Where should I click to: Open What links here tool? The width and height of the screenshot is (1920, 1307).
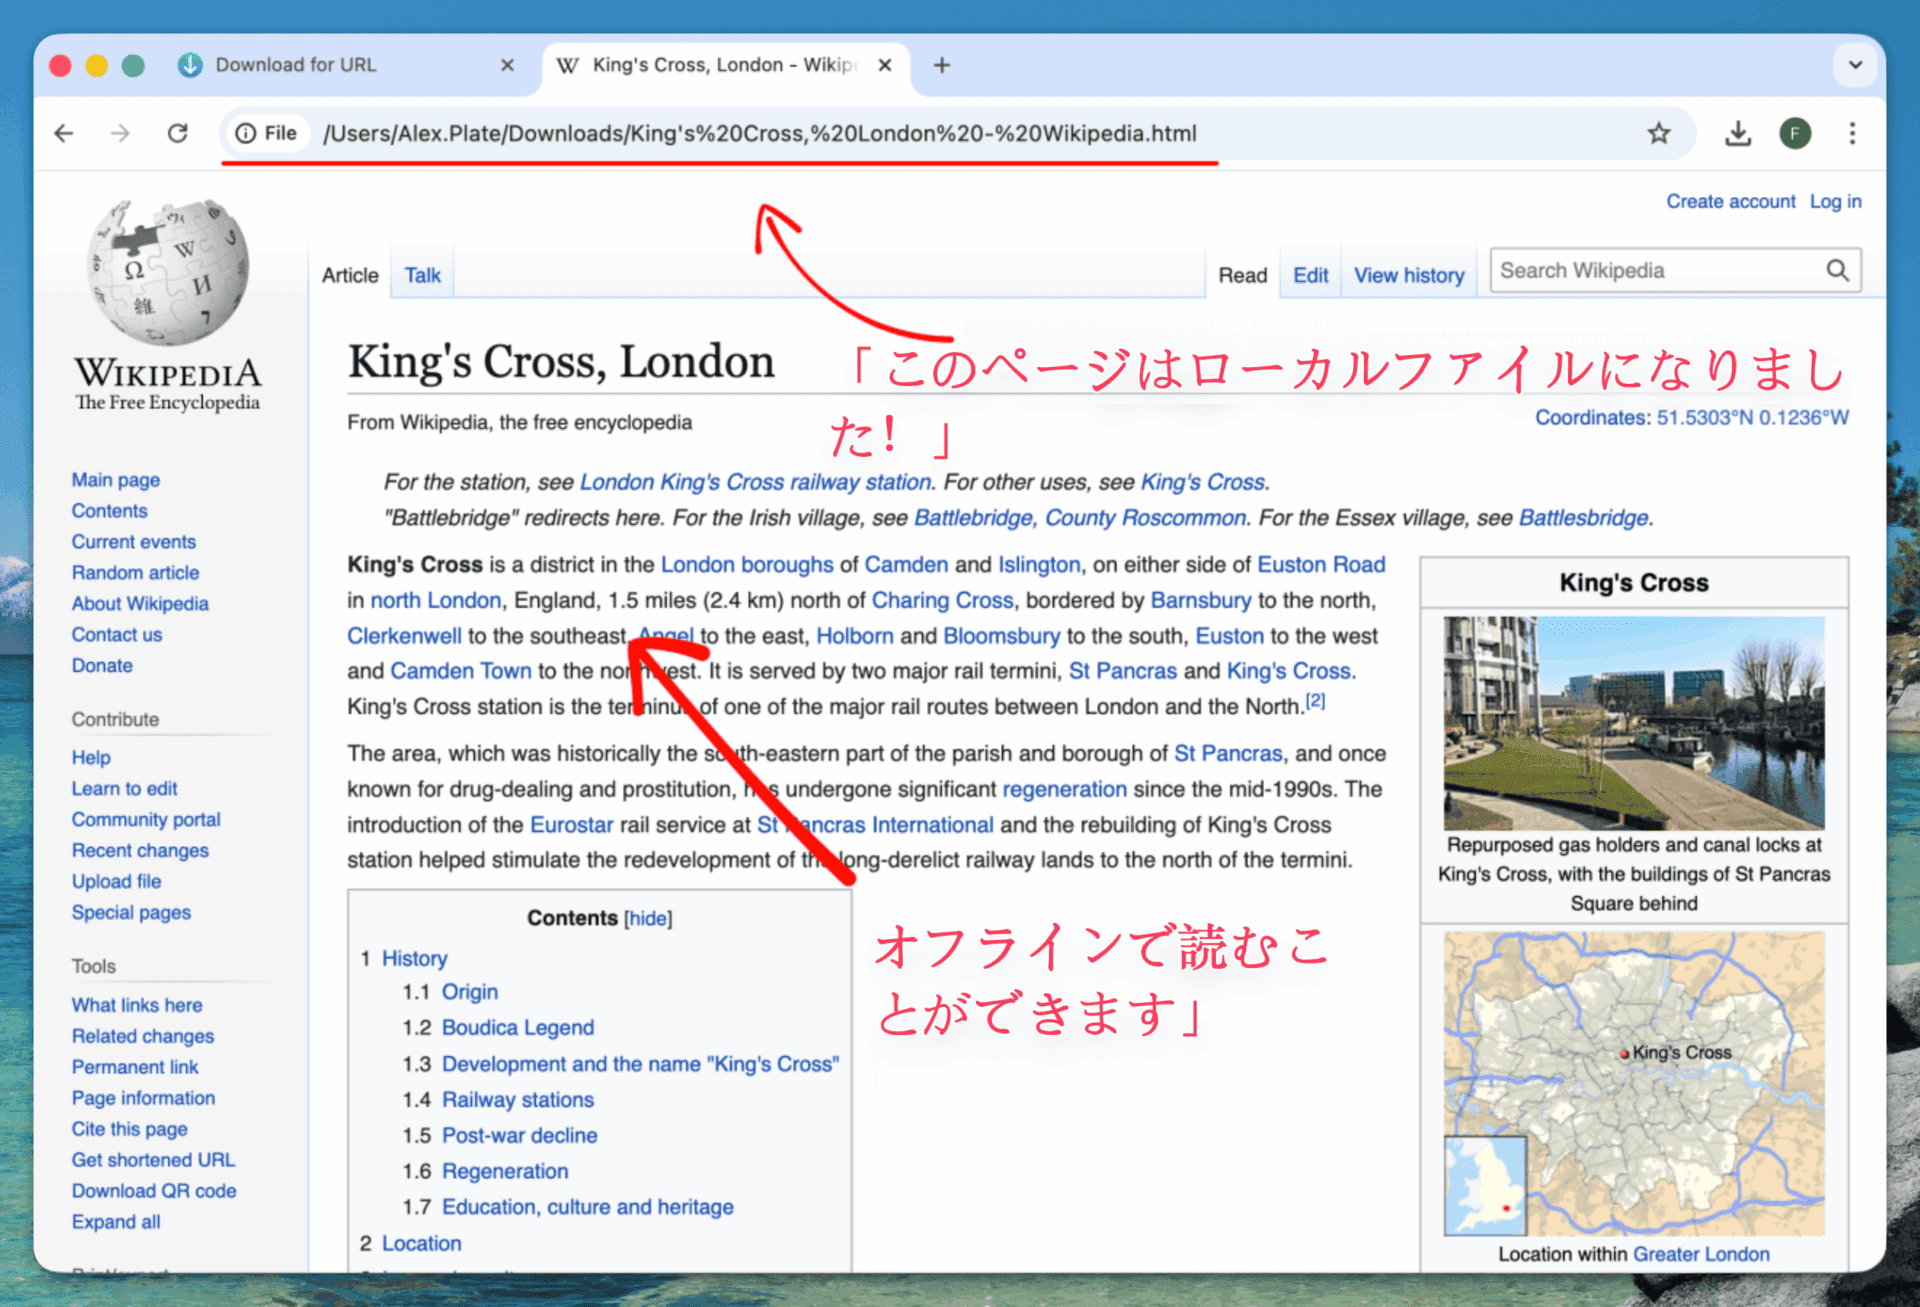[x=137, y=1005]
